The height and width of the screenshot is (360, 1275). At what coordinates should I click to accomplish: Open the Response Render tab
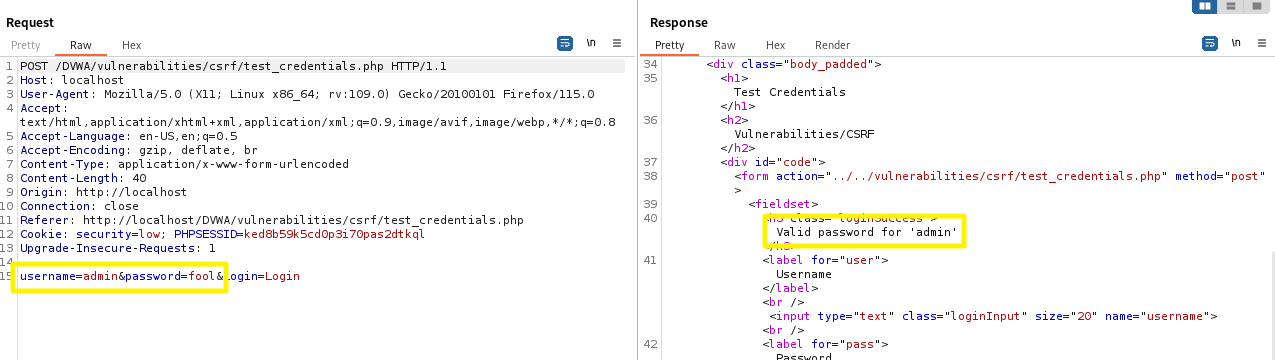tap(833, 45)
